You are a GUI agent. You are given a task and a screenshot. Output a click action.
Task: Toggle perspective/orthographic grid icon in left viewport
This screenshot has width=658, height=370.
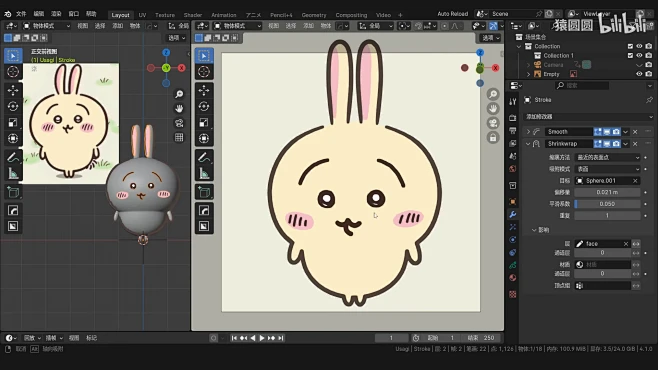point(179,137)
